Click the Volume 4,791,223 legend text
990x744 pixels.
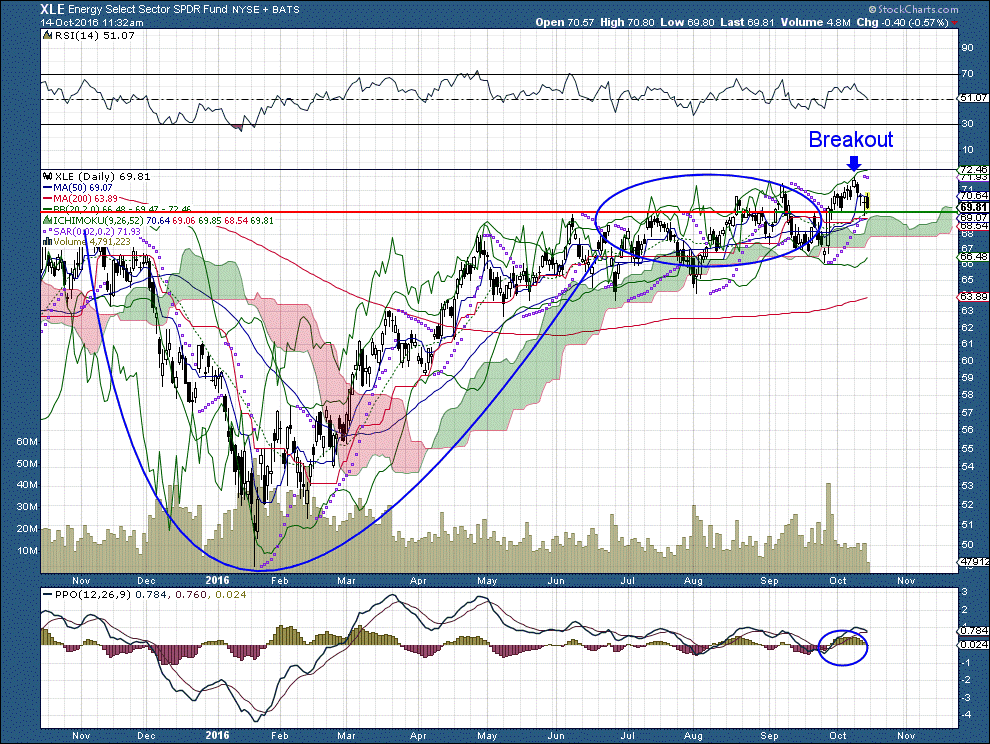pos(92,242)
